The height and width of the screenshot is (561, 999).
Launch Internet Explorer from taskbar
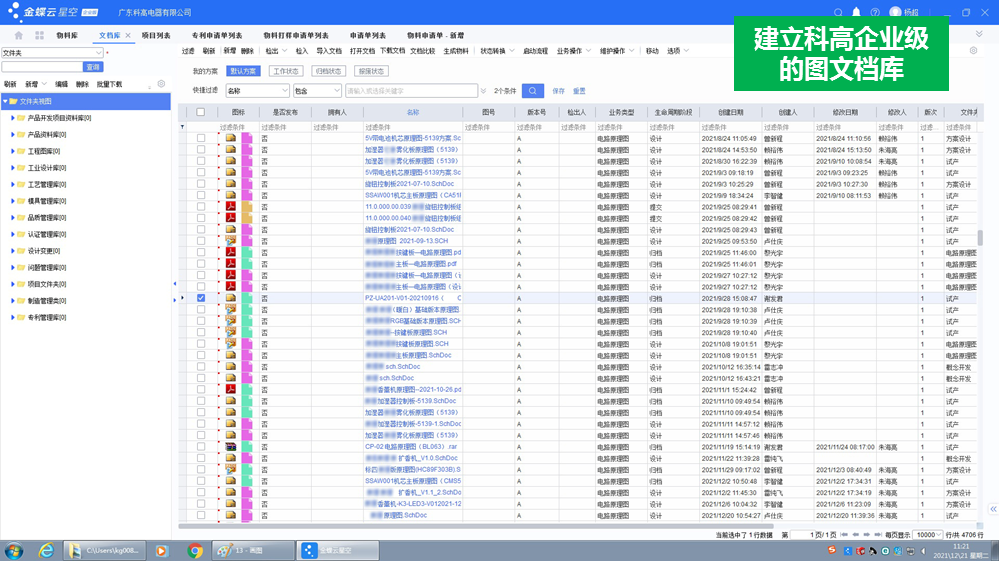[x=46, y=551]
